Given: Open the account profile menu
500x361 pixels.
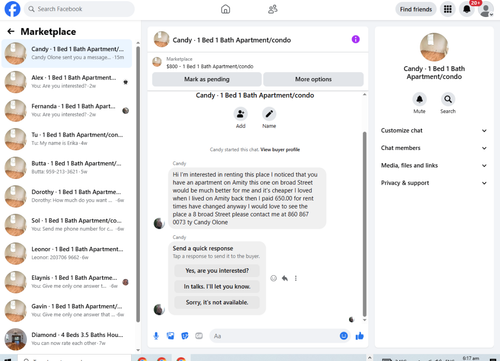Looking at the screenshot, I should (486, 9).
